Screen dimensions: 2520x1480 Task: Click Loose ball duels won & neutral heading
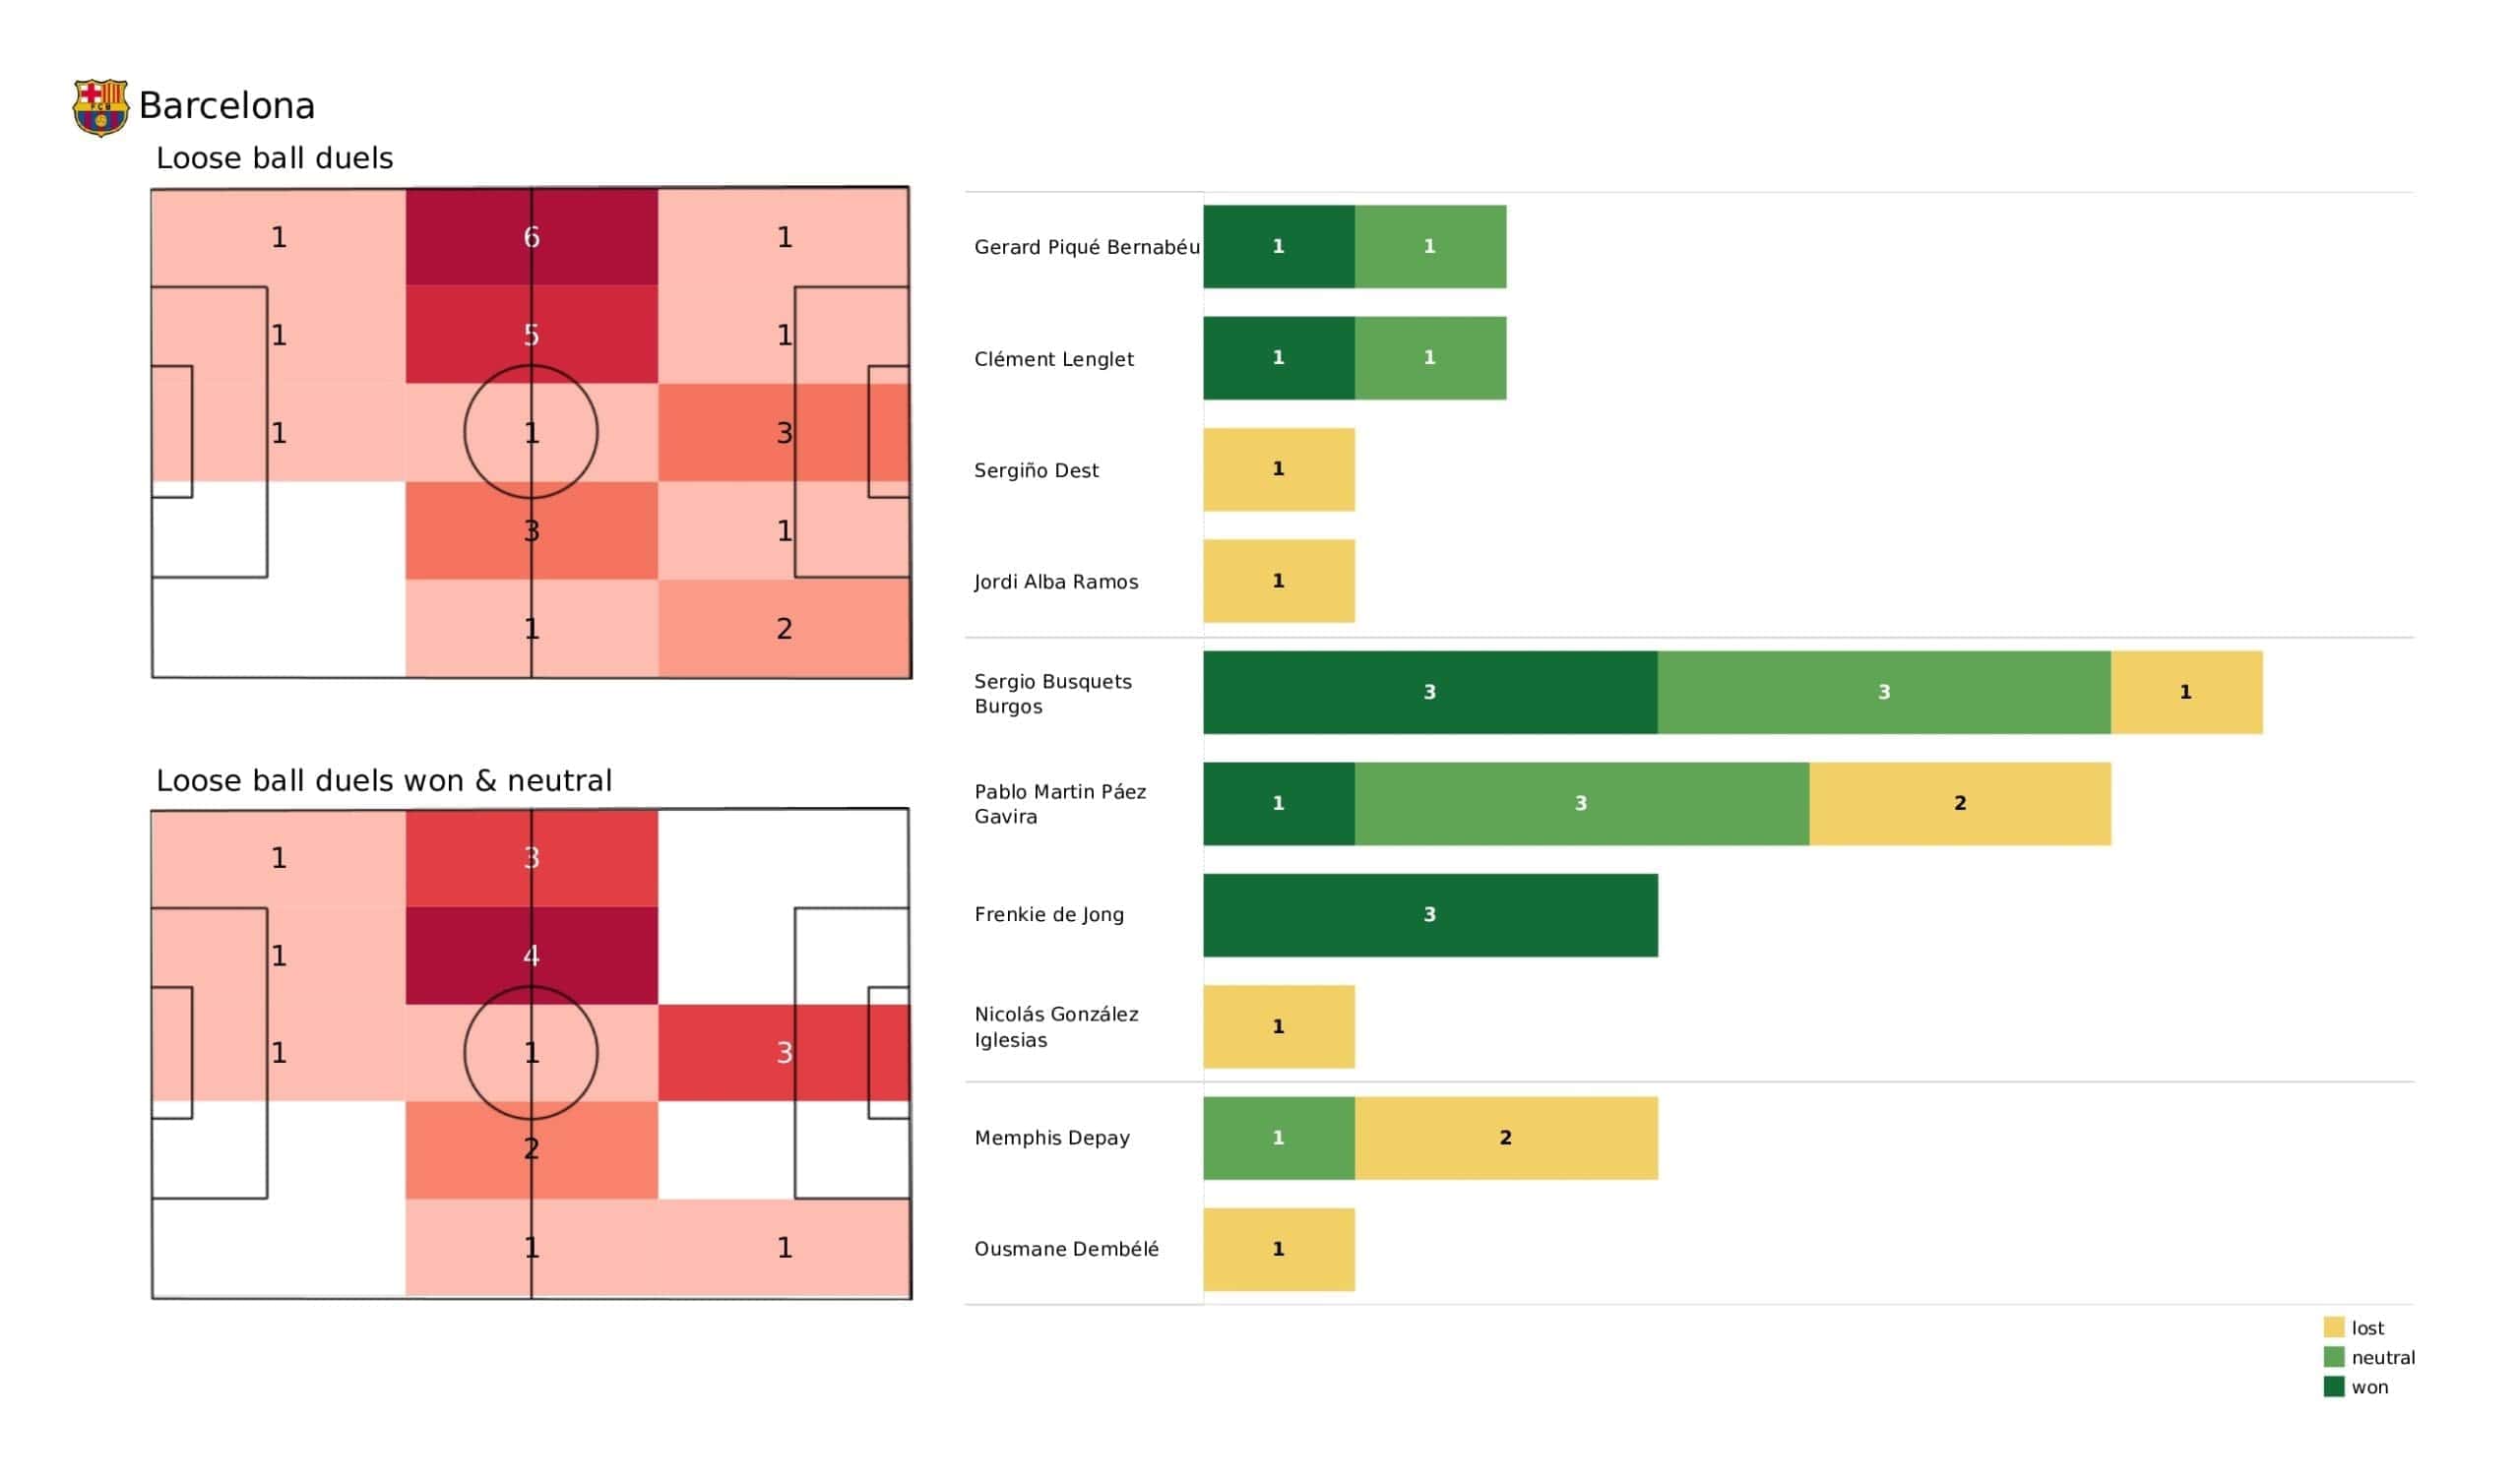point(384,781)
